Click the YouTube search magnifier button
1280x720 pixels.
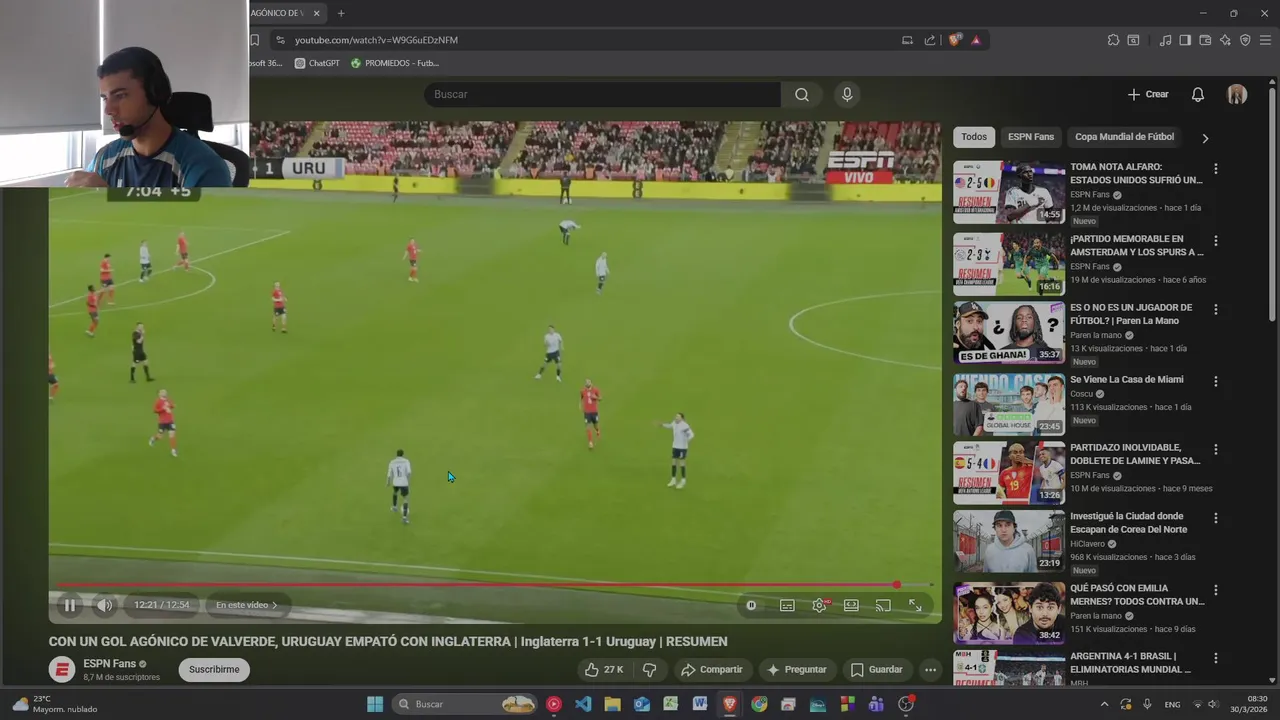click(x=802, y=94)
